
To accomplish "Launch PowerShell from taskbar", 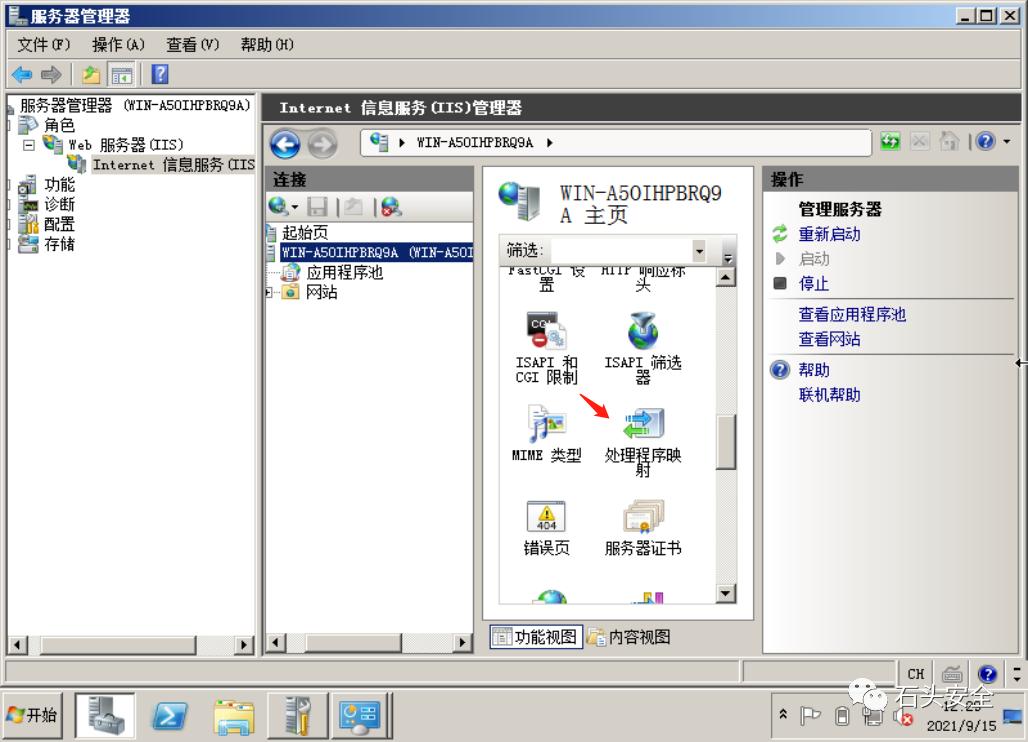I will click(x=170, y=715).
